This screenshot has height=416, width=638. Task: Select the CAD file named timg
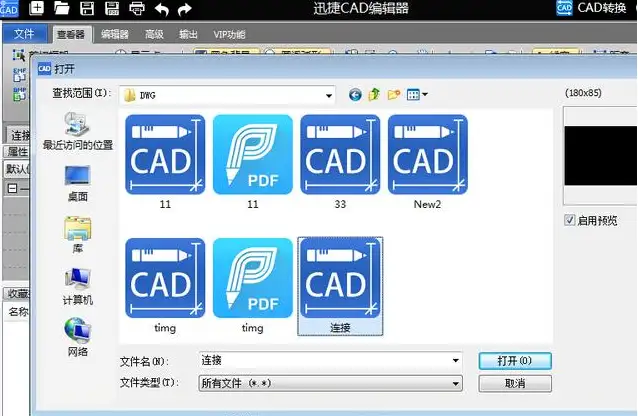[x=165, y=286]
